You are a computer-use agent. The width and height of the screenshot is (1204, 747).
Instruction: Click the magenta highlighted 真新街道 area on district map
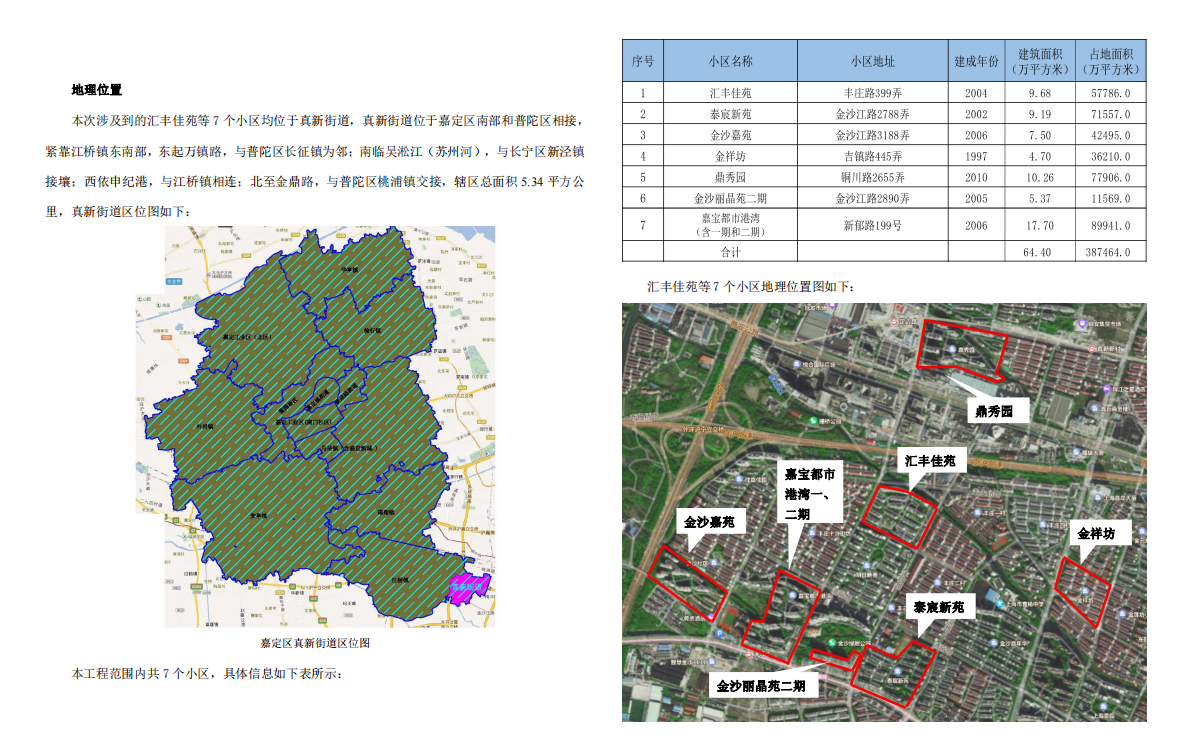pyautogui.click(x=469, y=588)
